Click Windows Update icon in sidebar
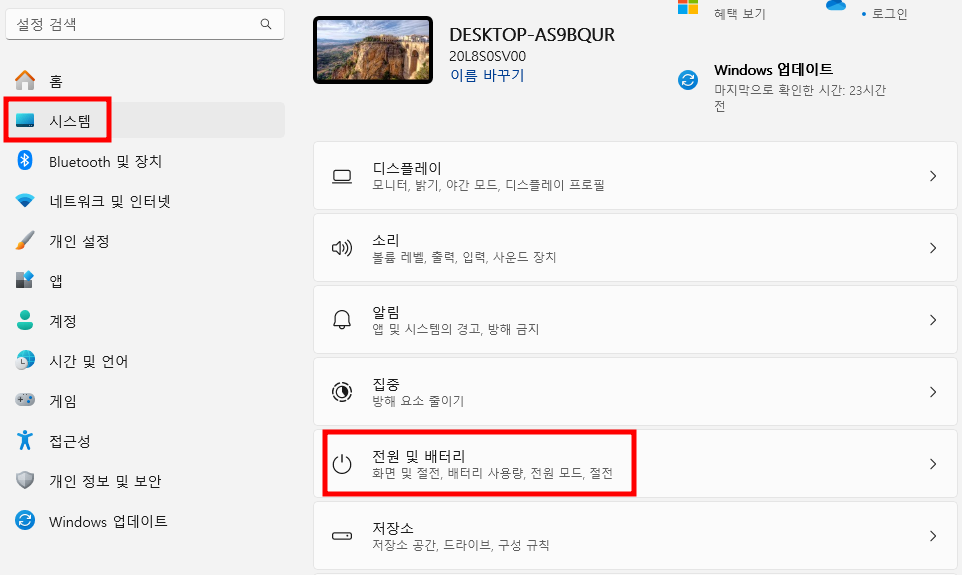Image resolution: width=962 pixels, height=575 pixels. (25, 520)
